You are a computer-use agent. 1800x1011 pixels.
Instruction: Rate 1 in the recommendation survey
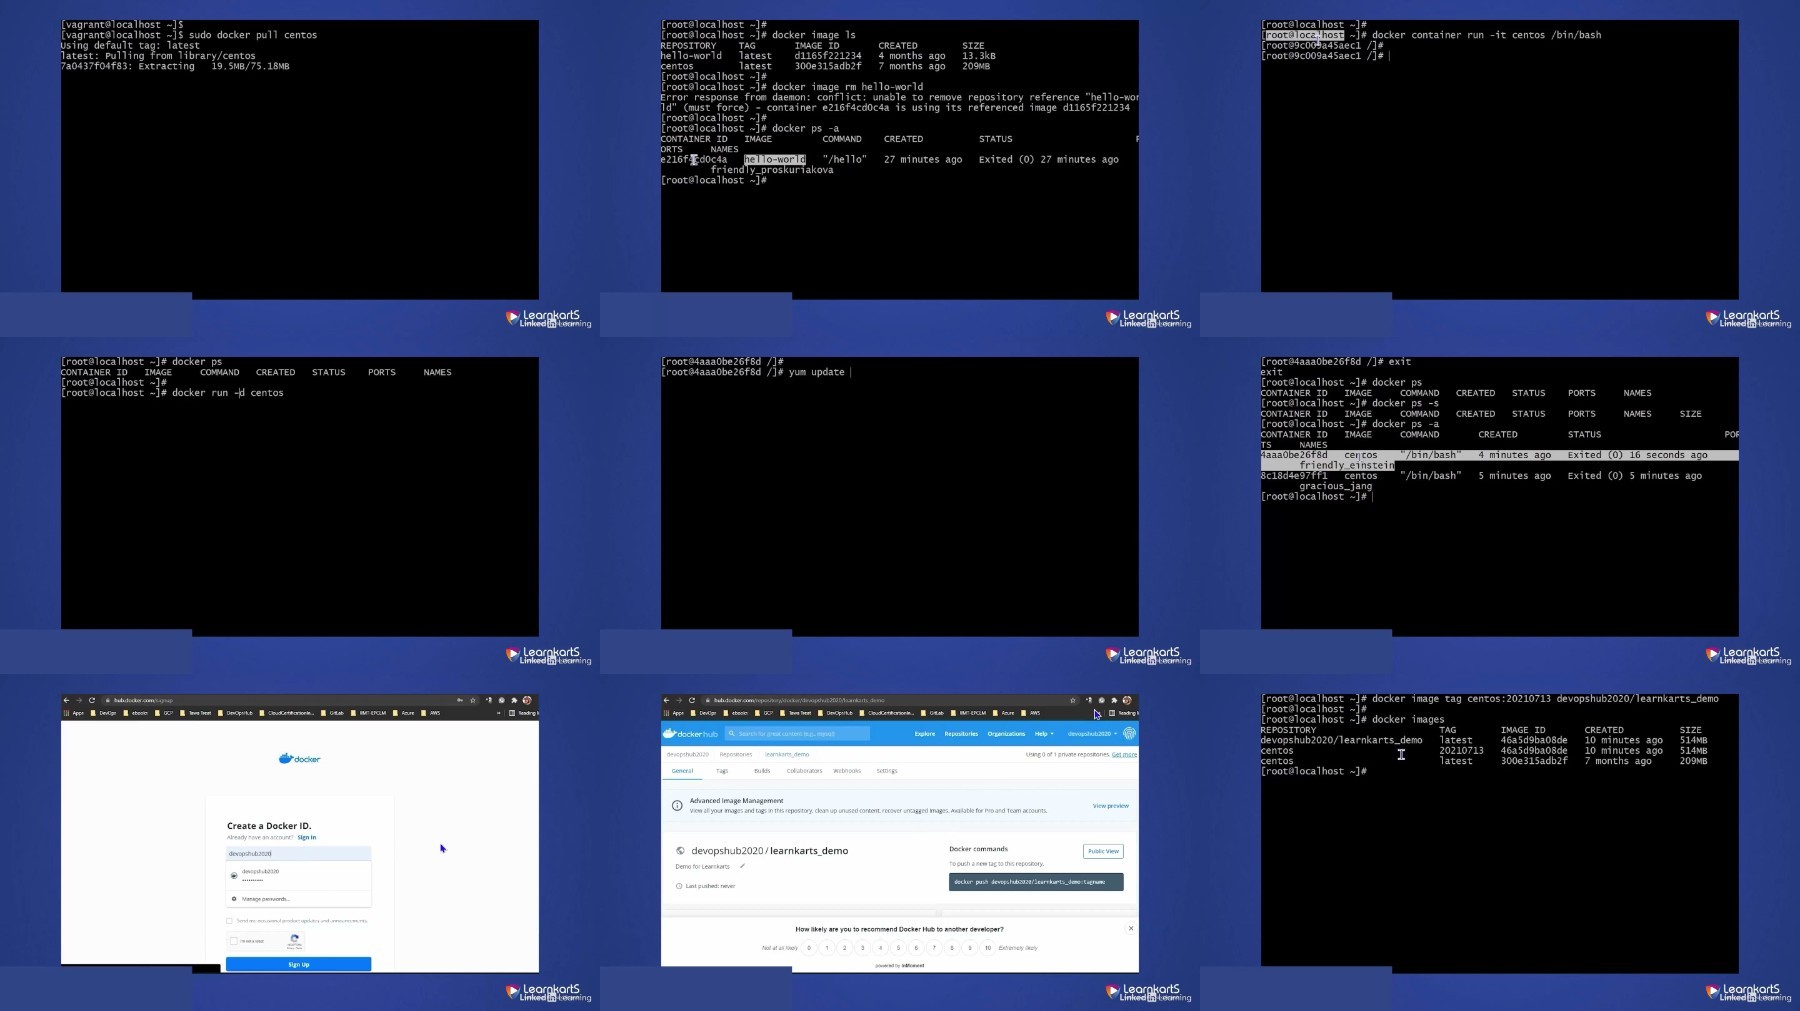click(827, 948)
